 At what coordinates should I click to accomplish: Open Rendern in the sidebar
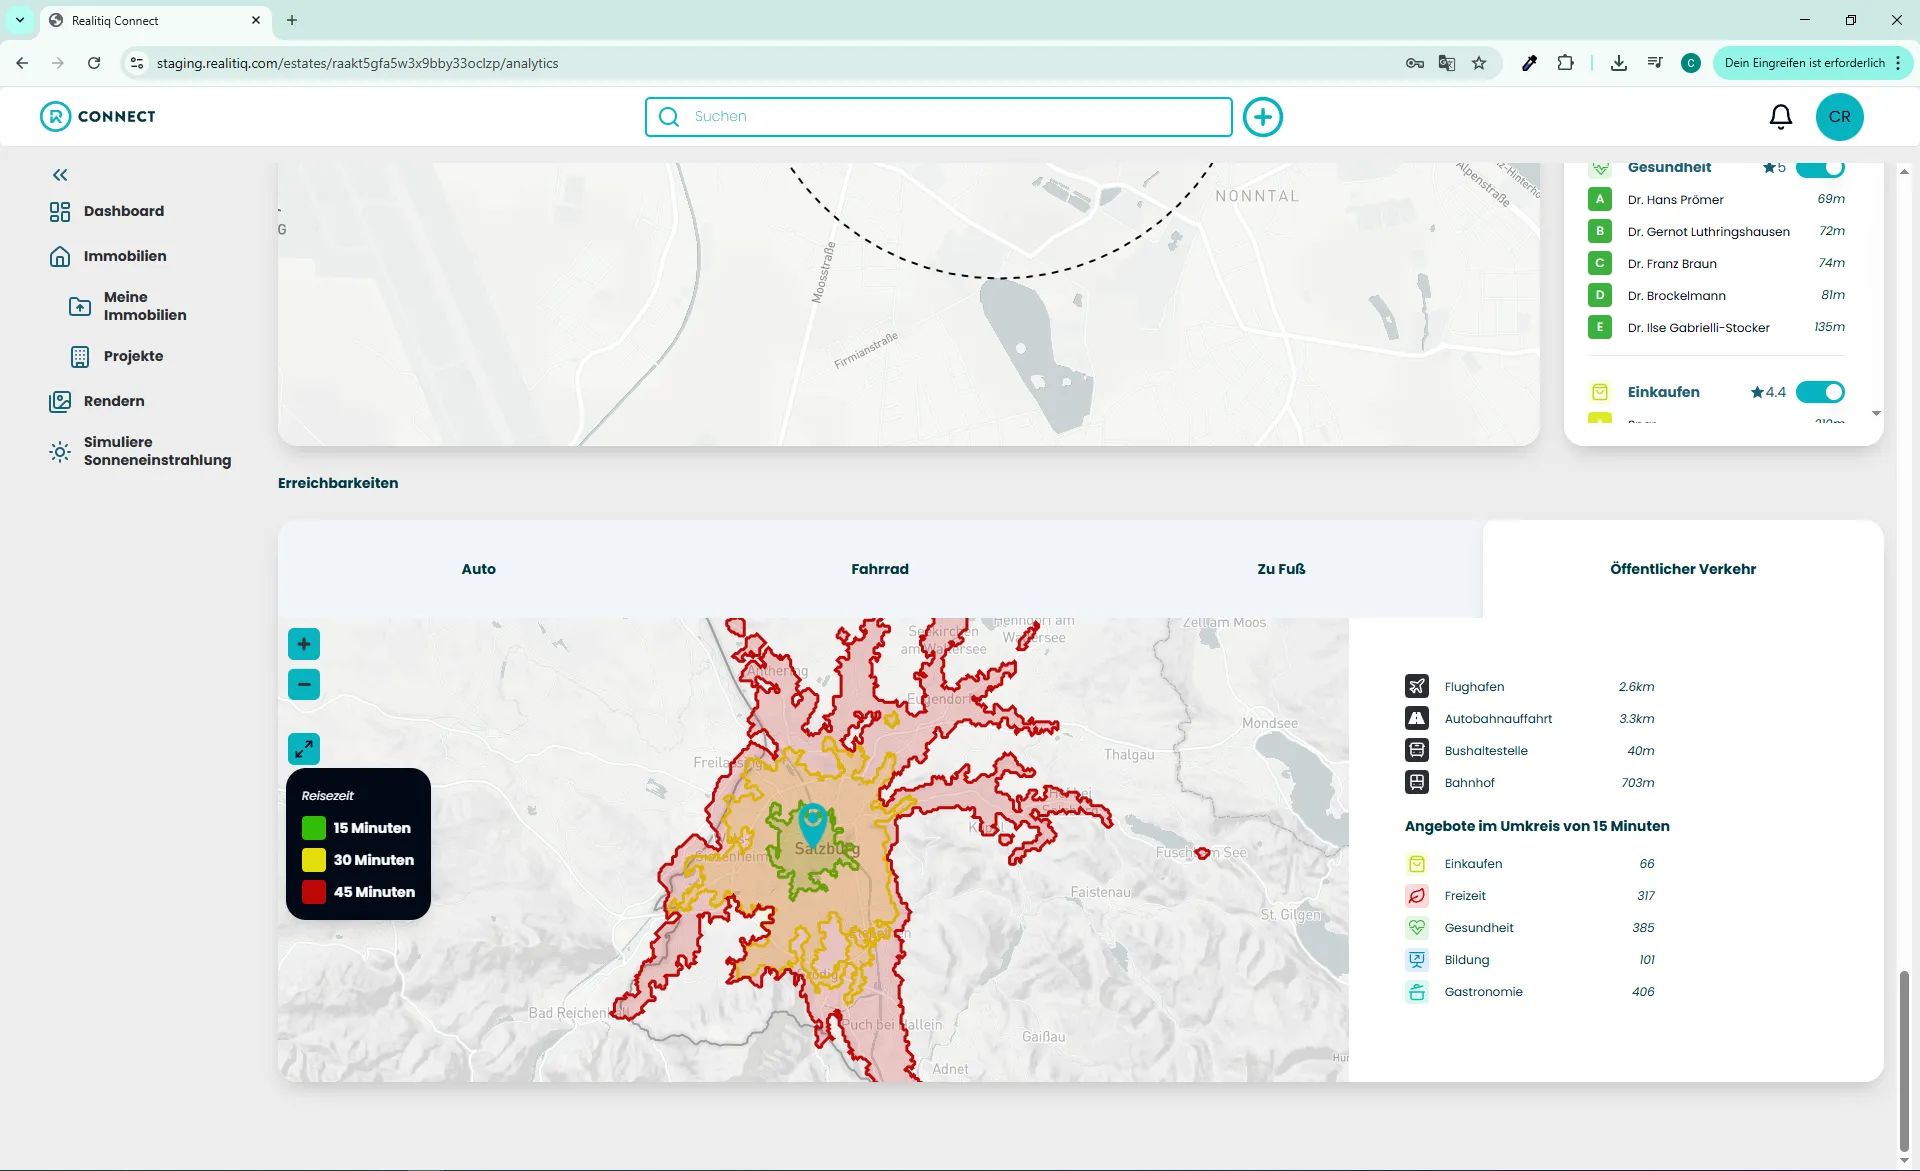click(114, 401)
